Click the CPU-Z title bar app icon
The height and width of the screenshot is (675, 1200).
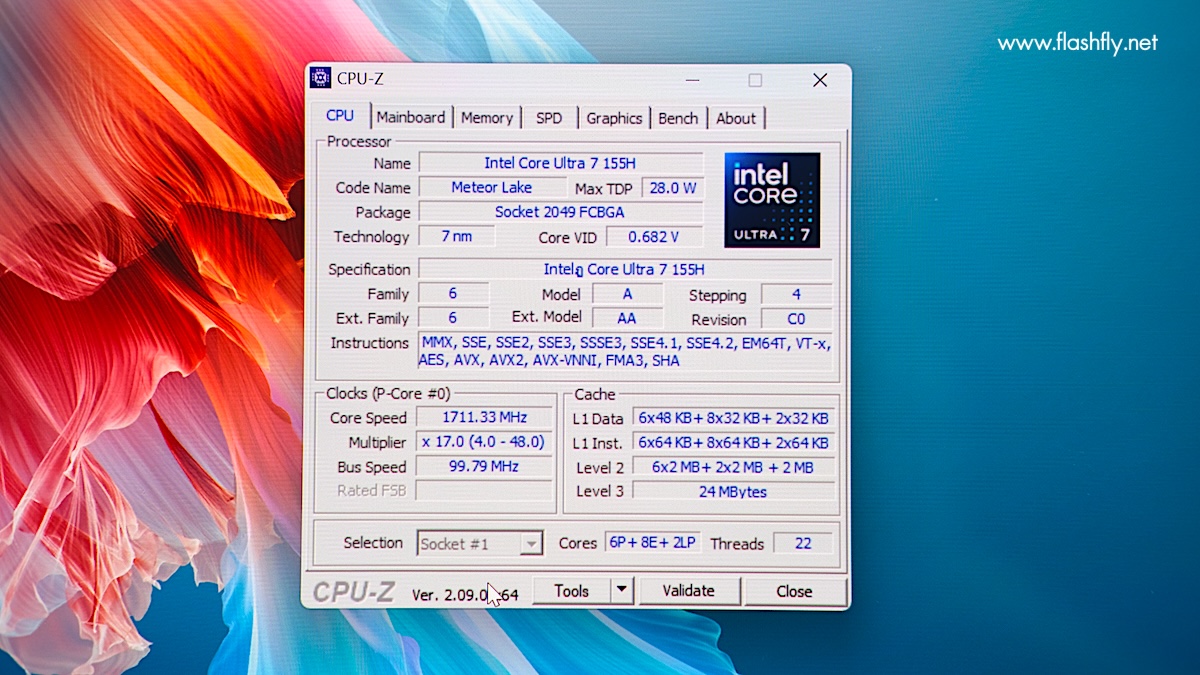click(x=320, y=79)
